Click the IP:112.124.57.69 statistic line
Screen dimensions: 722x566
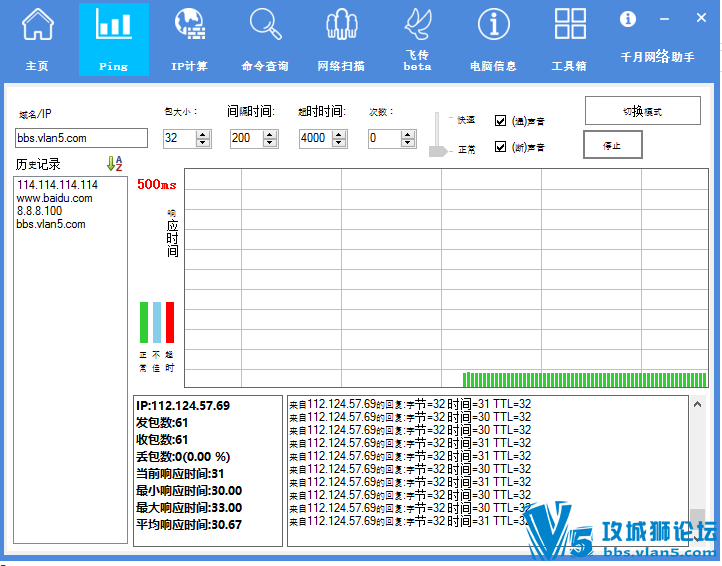[183, 406]
